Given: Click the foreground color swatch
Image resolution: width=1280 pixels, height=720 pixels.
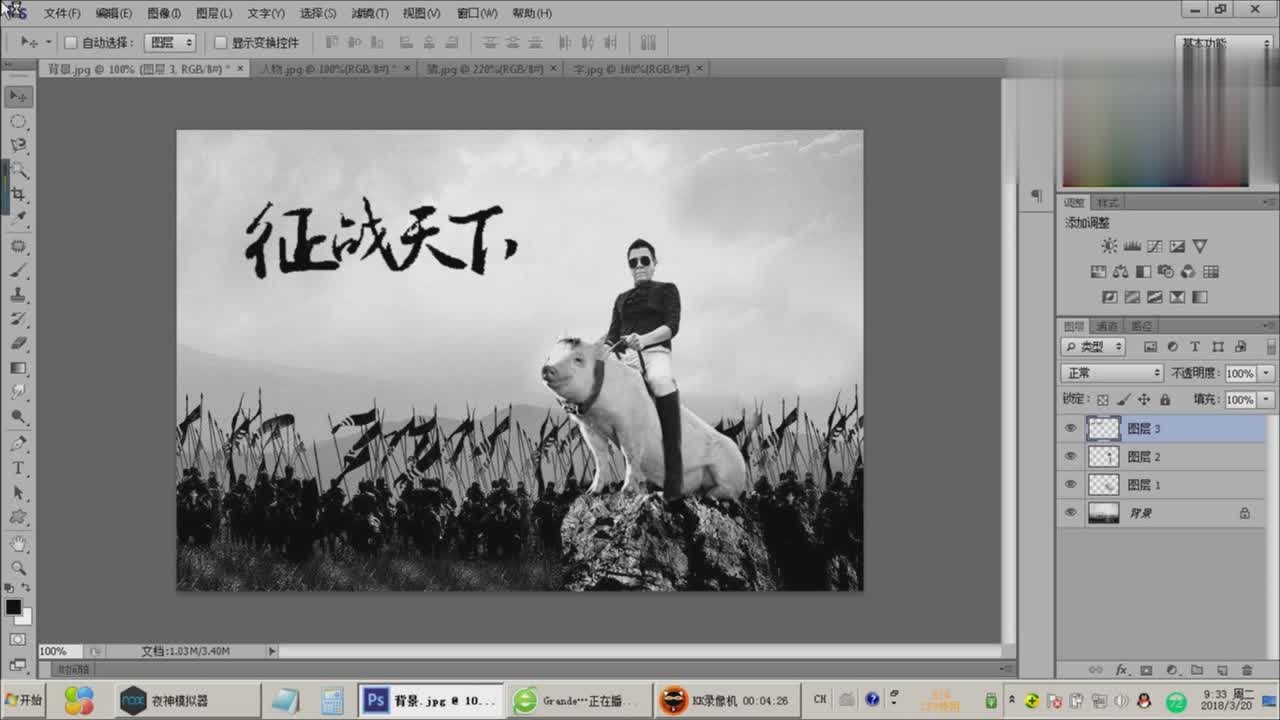Looking at the screenshot, I should pyautogui.click(x=13, y=607).
